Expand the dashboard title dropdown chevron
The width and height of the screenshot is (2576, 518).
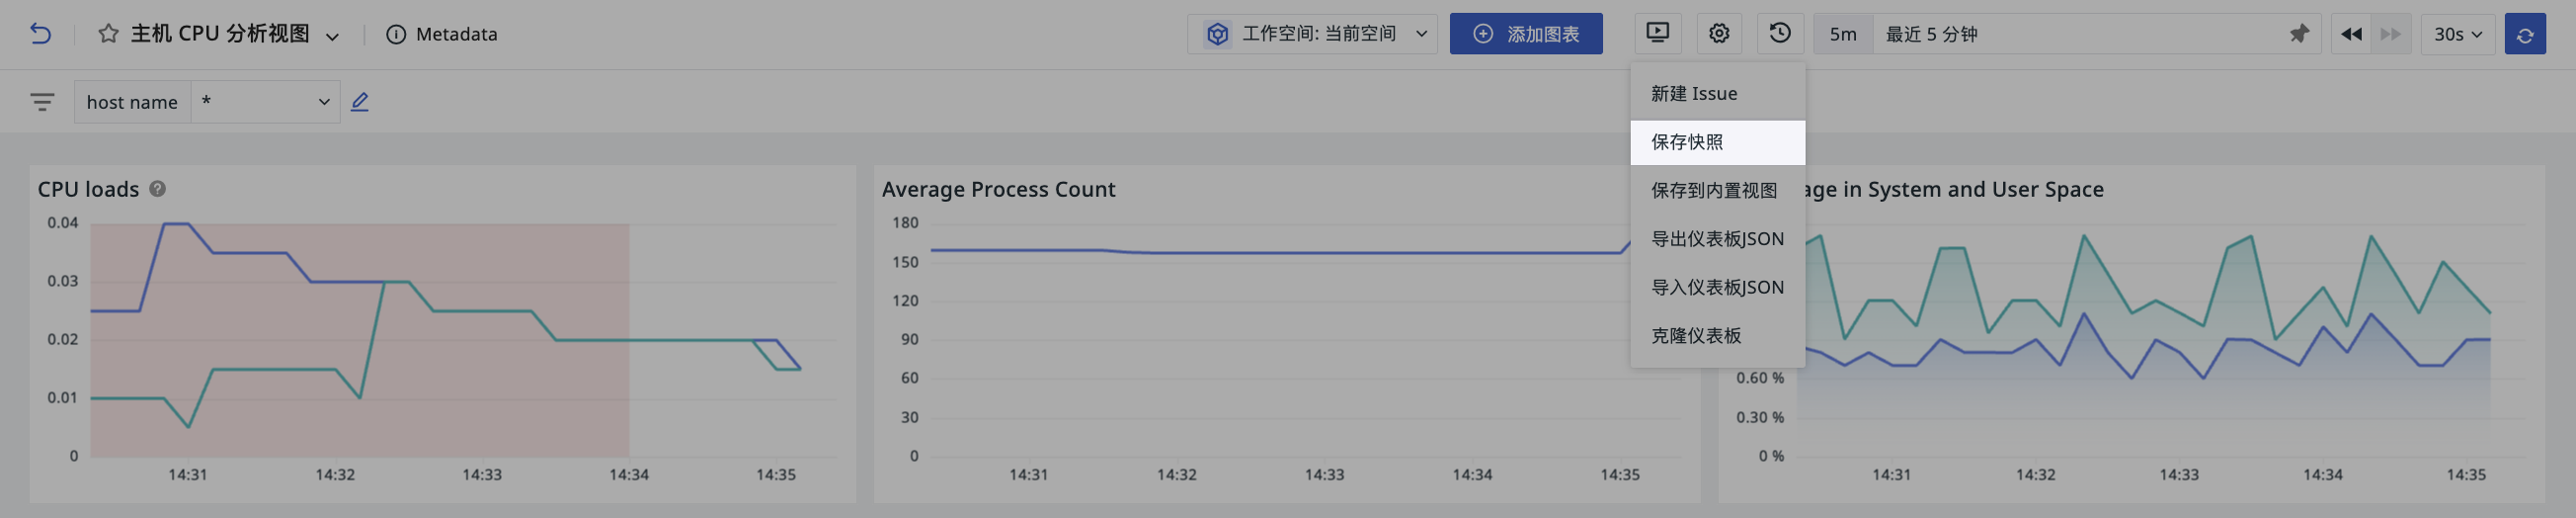332,36
